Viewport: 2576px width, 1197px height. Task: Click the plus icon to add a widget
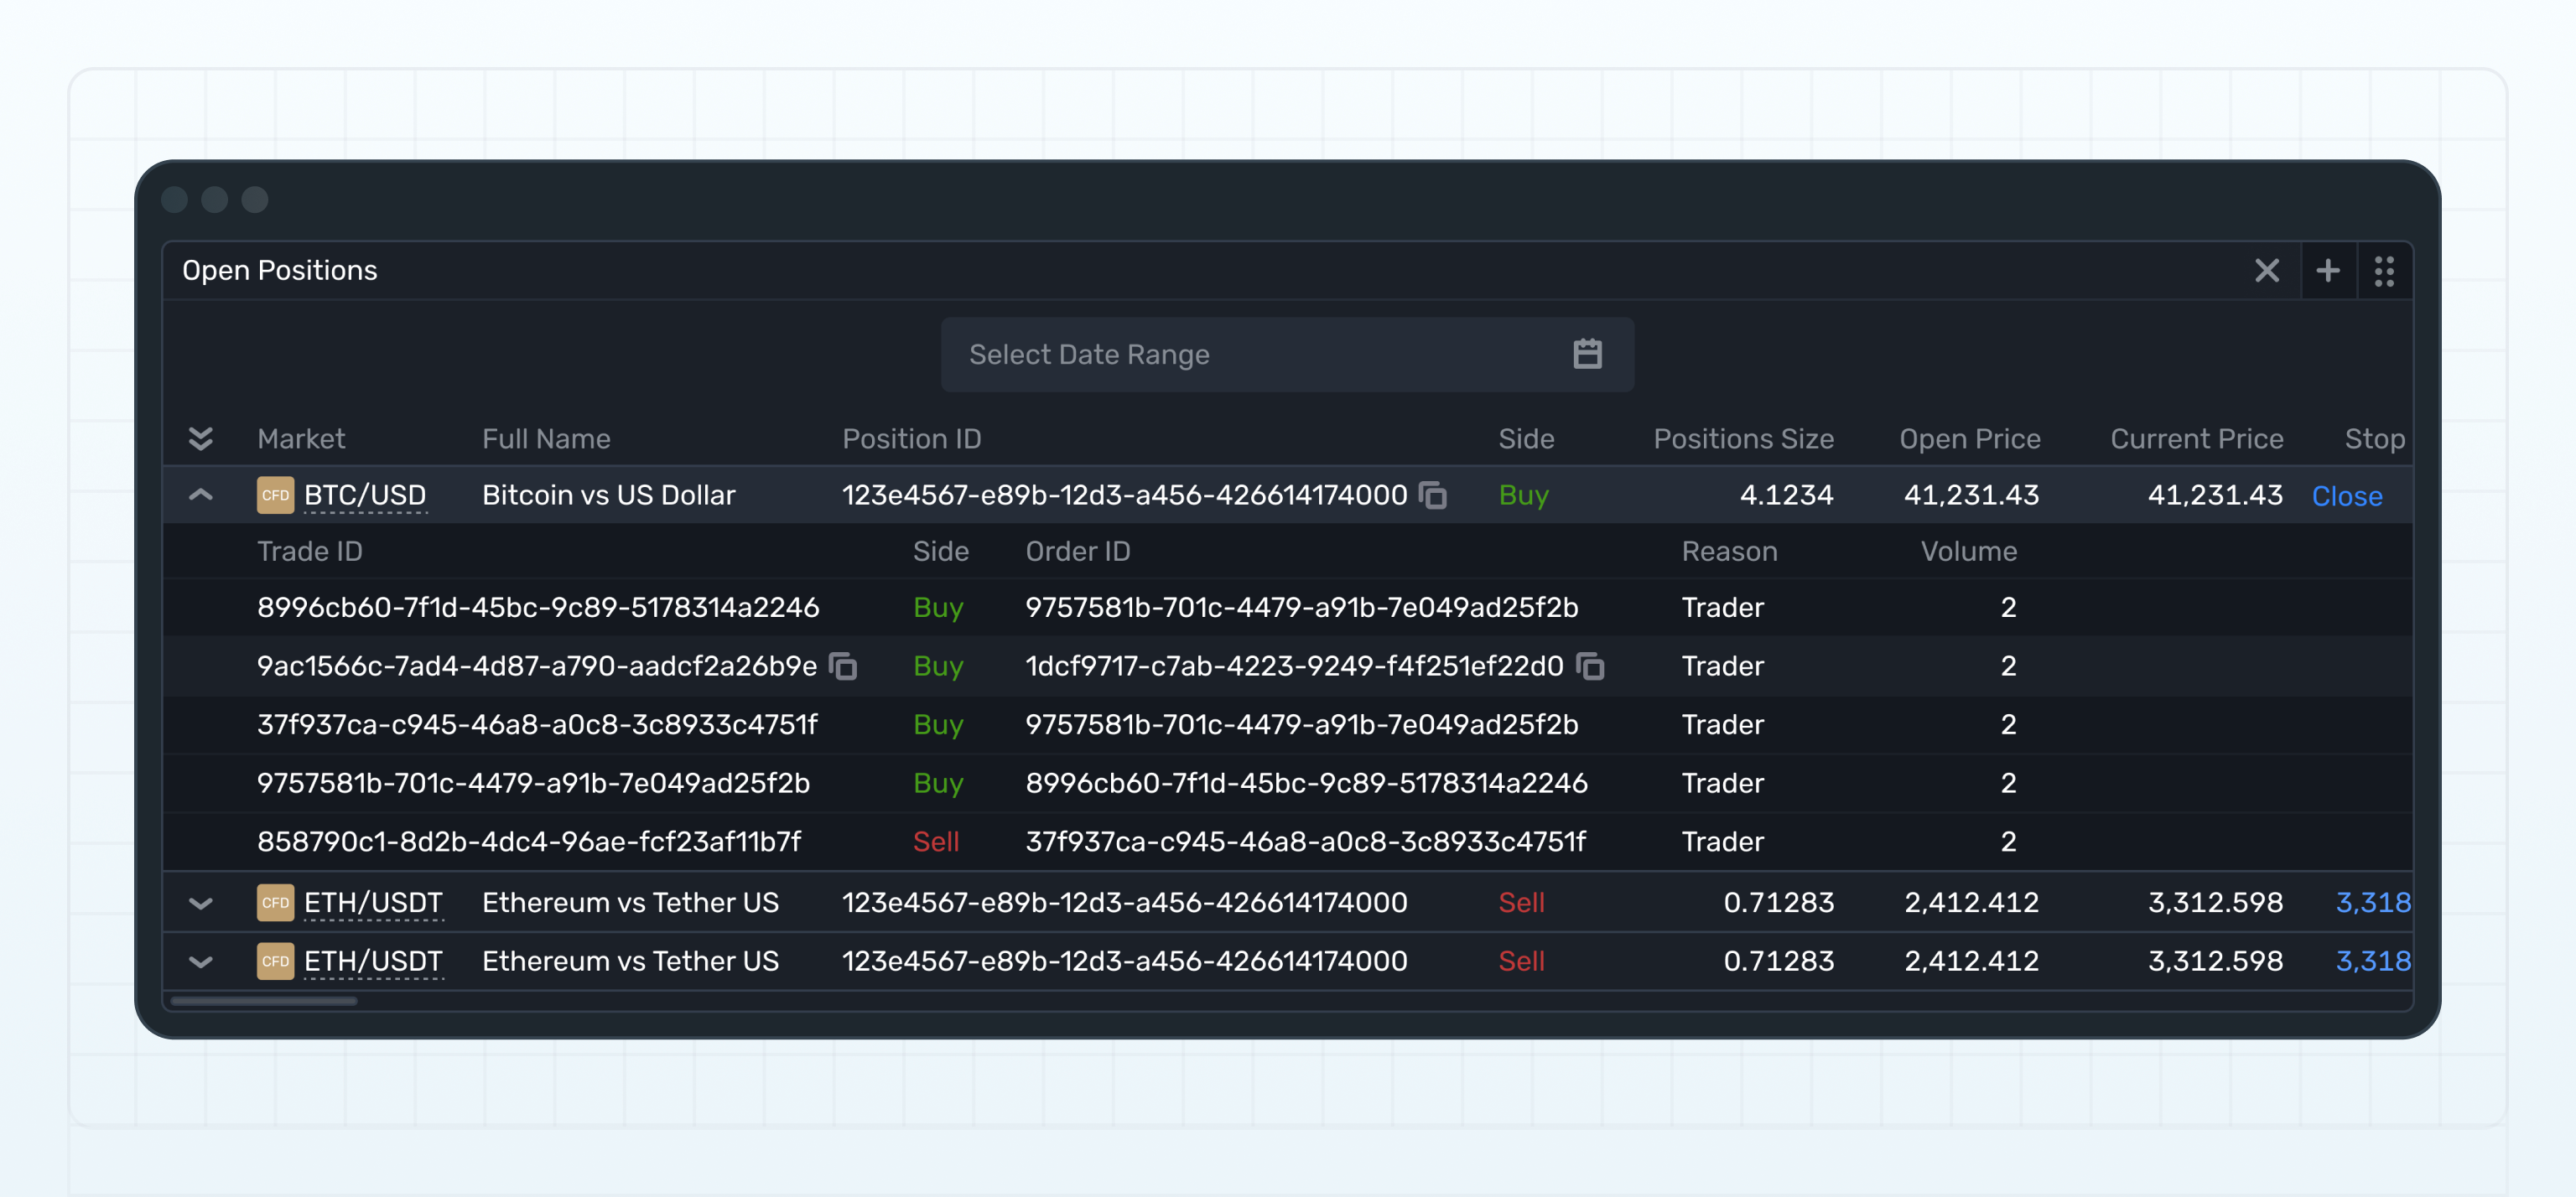click(x=2328, y=271)
